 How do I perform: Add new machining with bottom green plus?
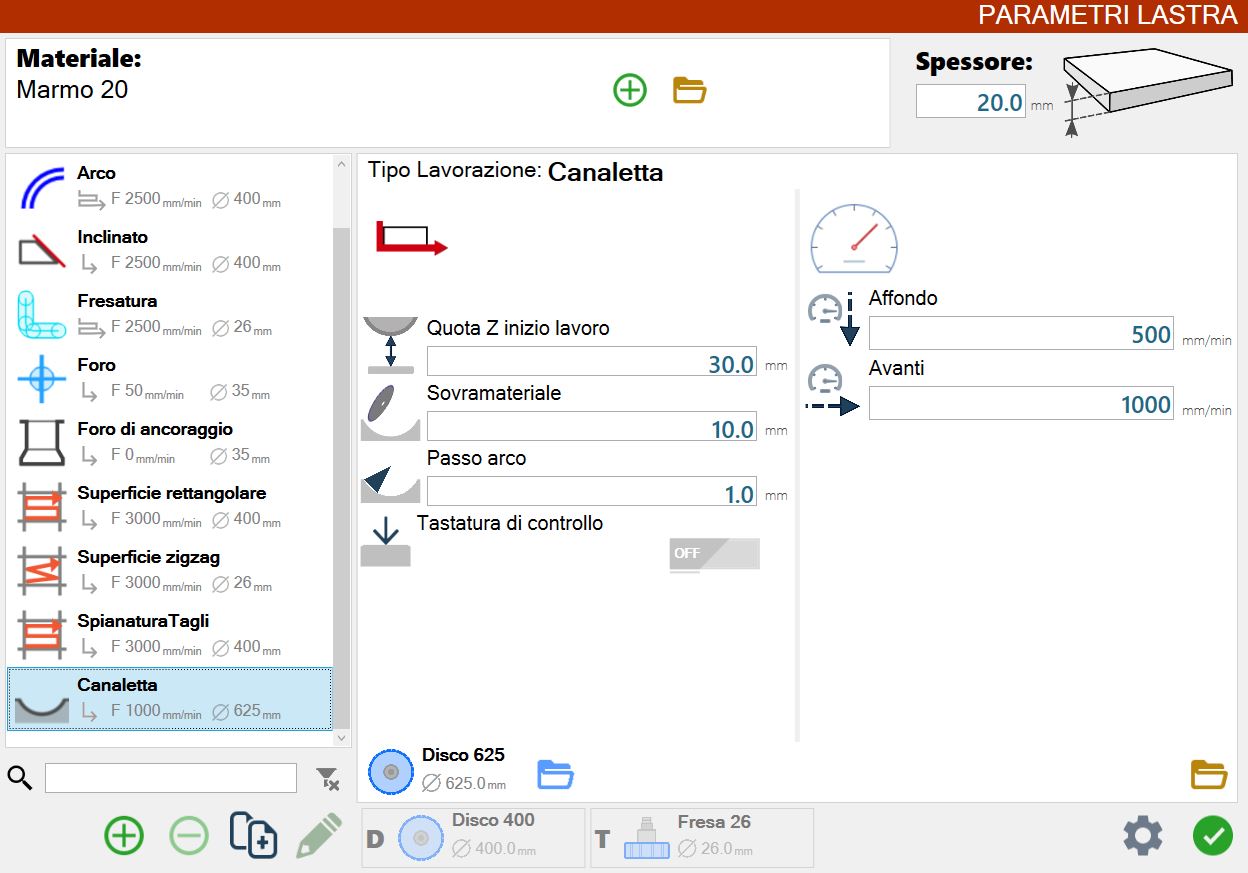click(x=124, y=835)
